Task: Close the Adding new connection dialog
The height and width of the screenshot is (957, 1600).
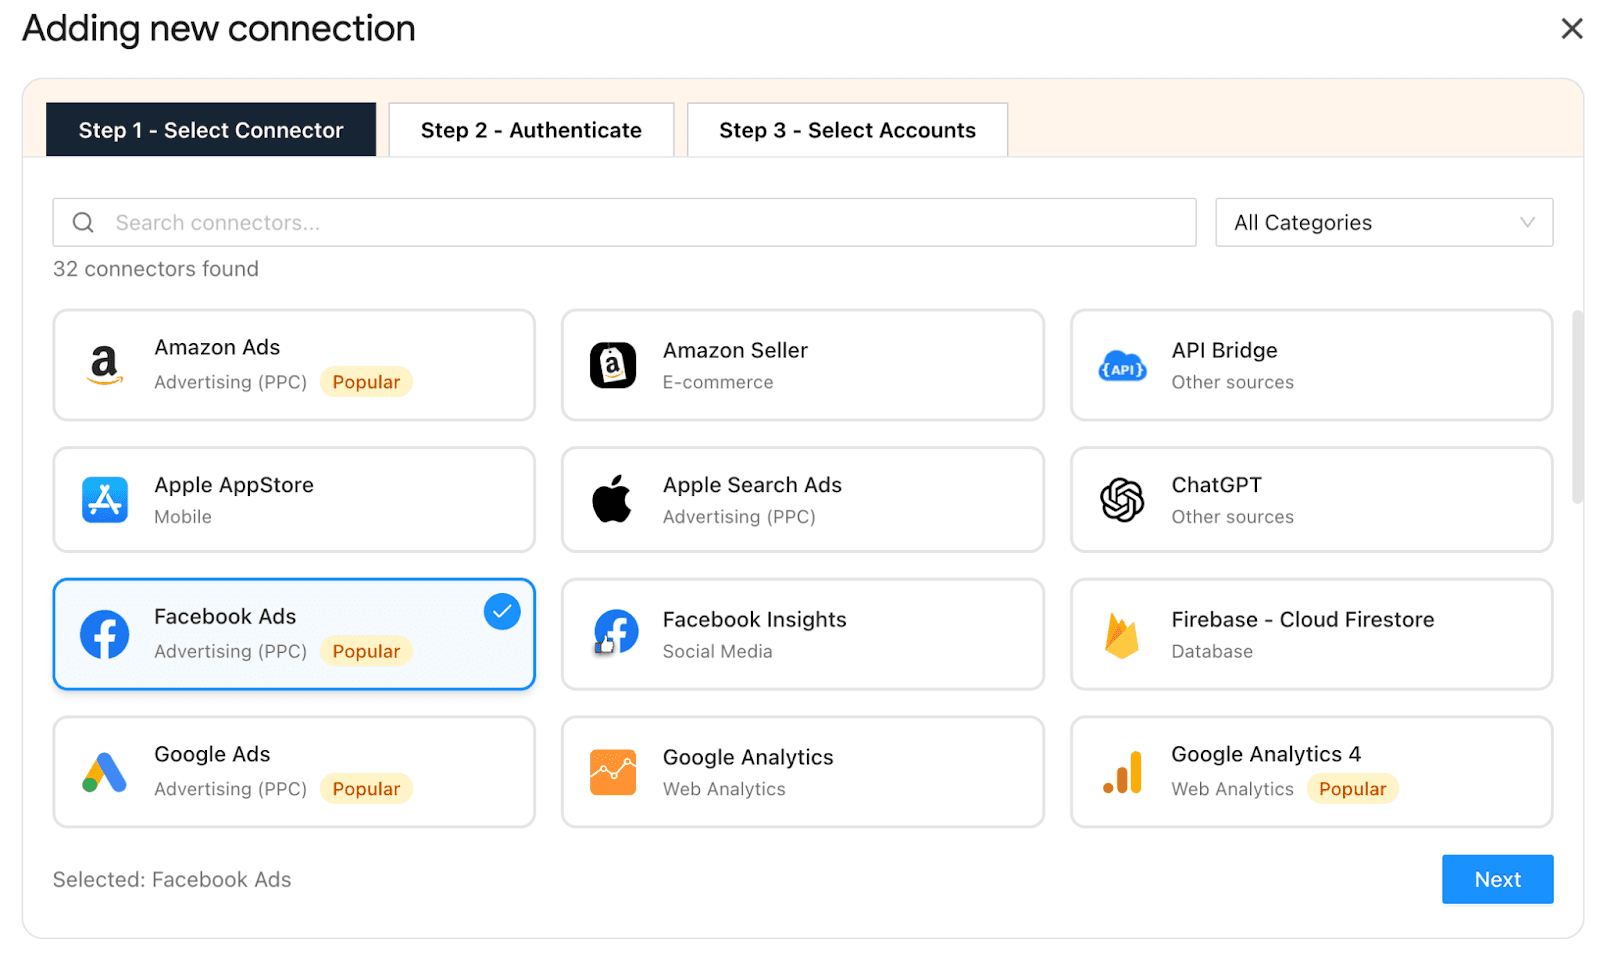Action: [x=1571, y=29]
